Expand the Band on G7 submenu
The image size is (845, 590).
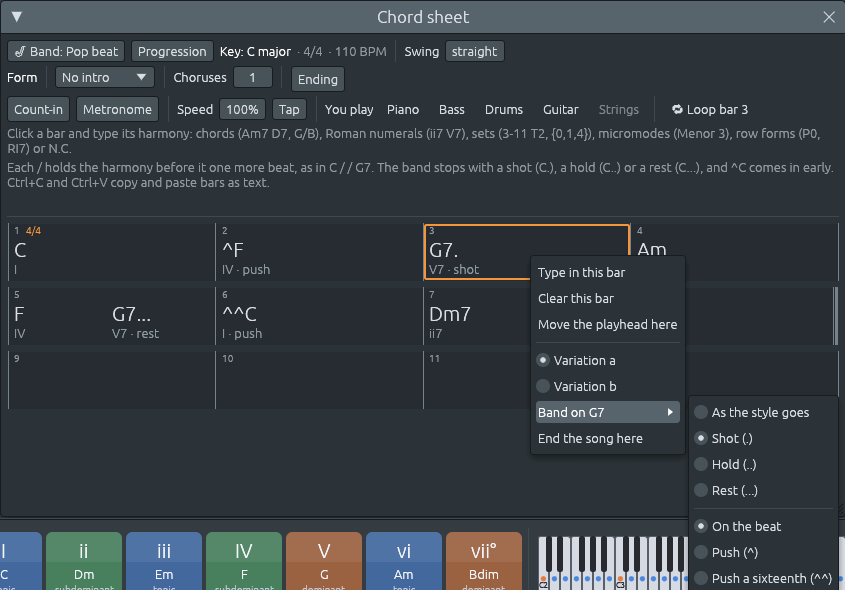coord(608,412)
